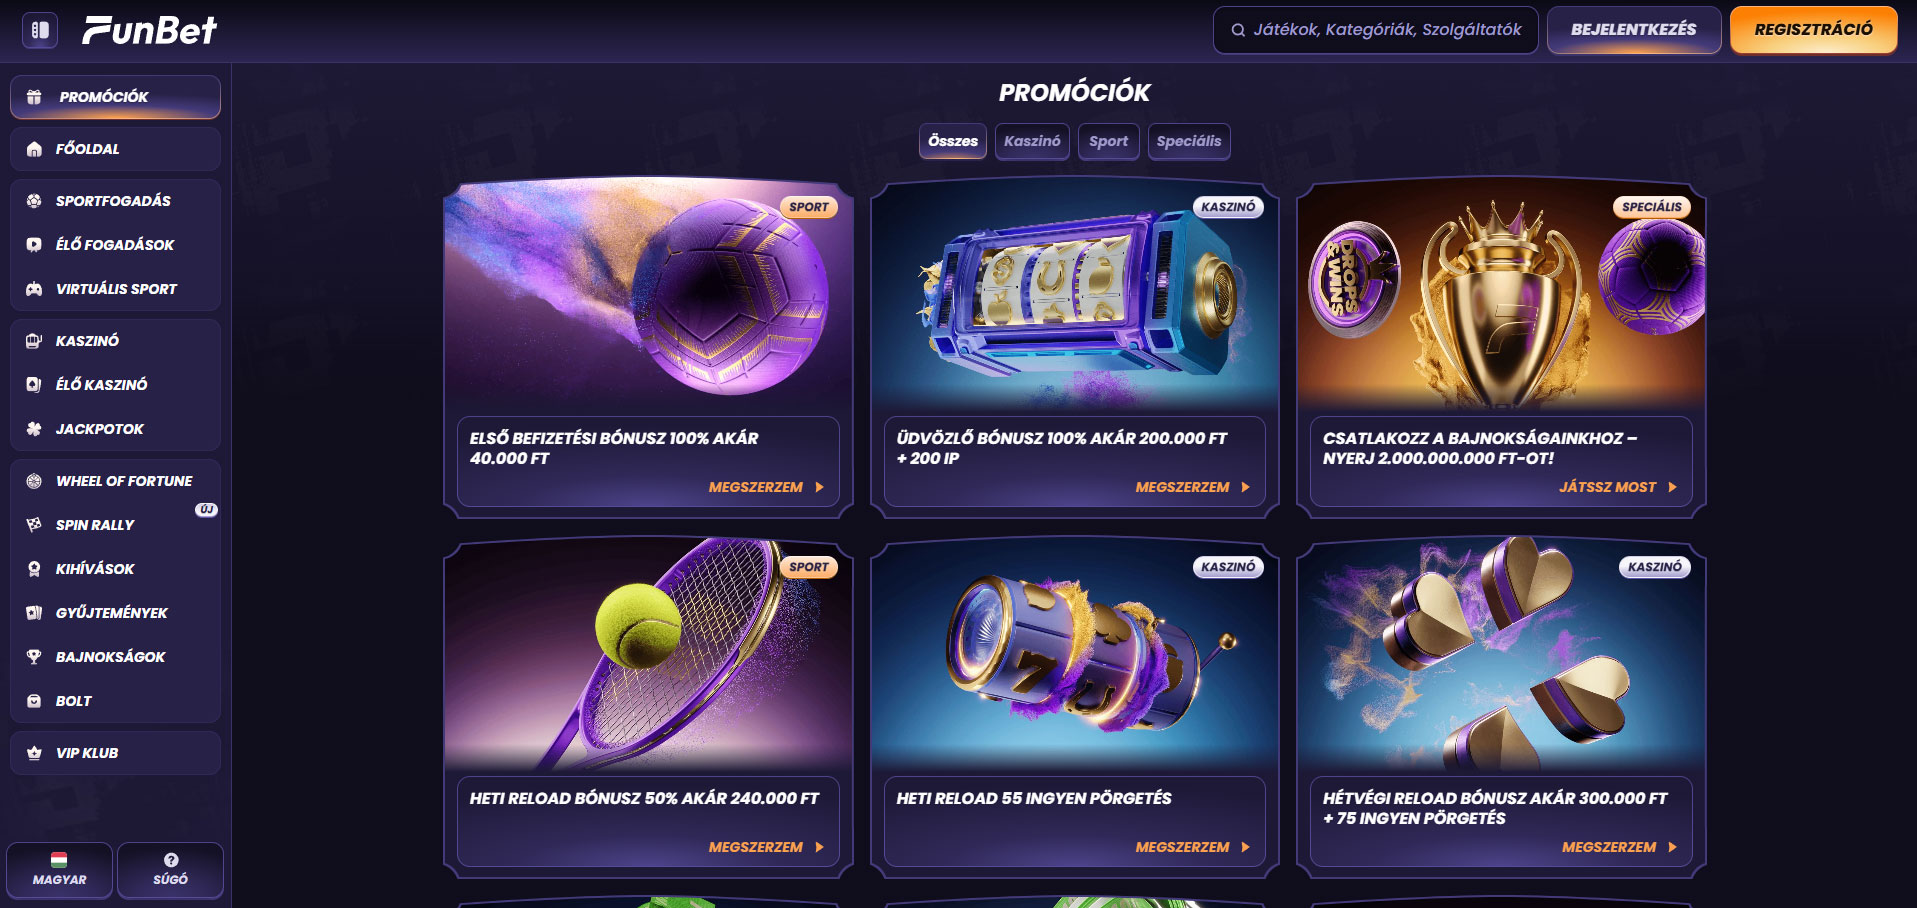Open the FunBet logo home link
Screen dimensions: 1917x908
point(149,30)
